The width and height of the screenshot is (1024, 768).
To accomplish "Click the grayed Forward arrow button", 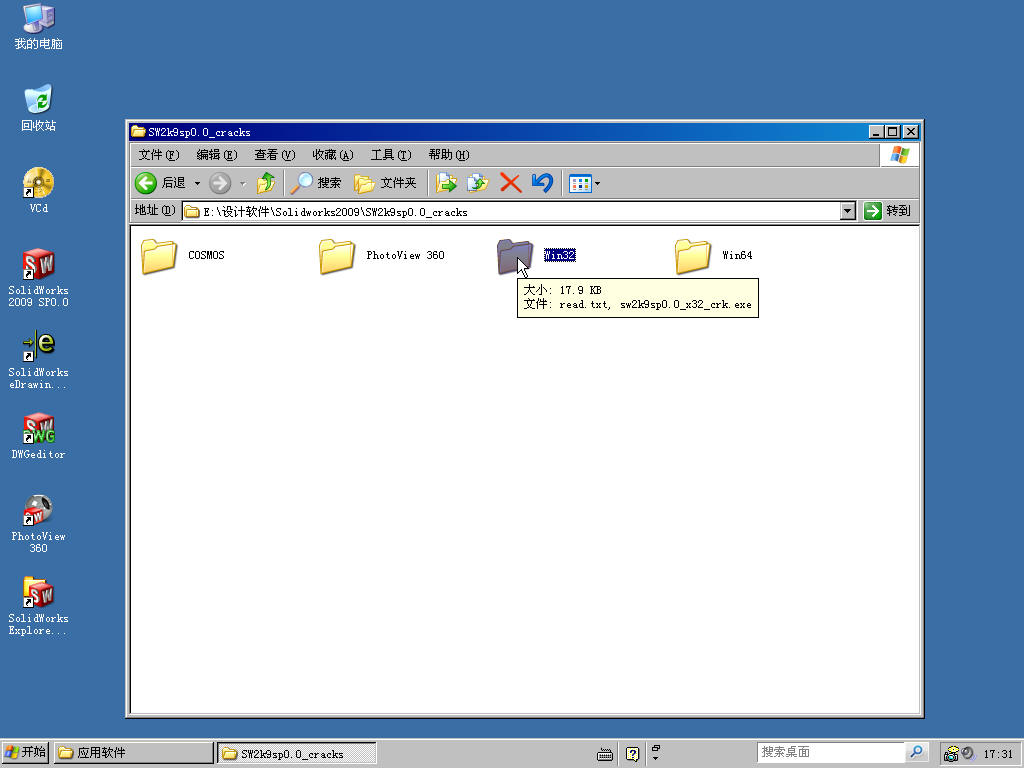I will (220, 183).
